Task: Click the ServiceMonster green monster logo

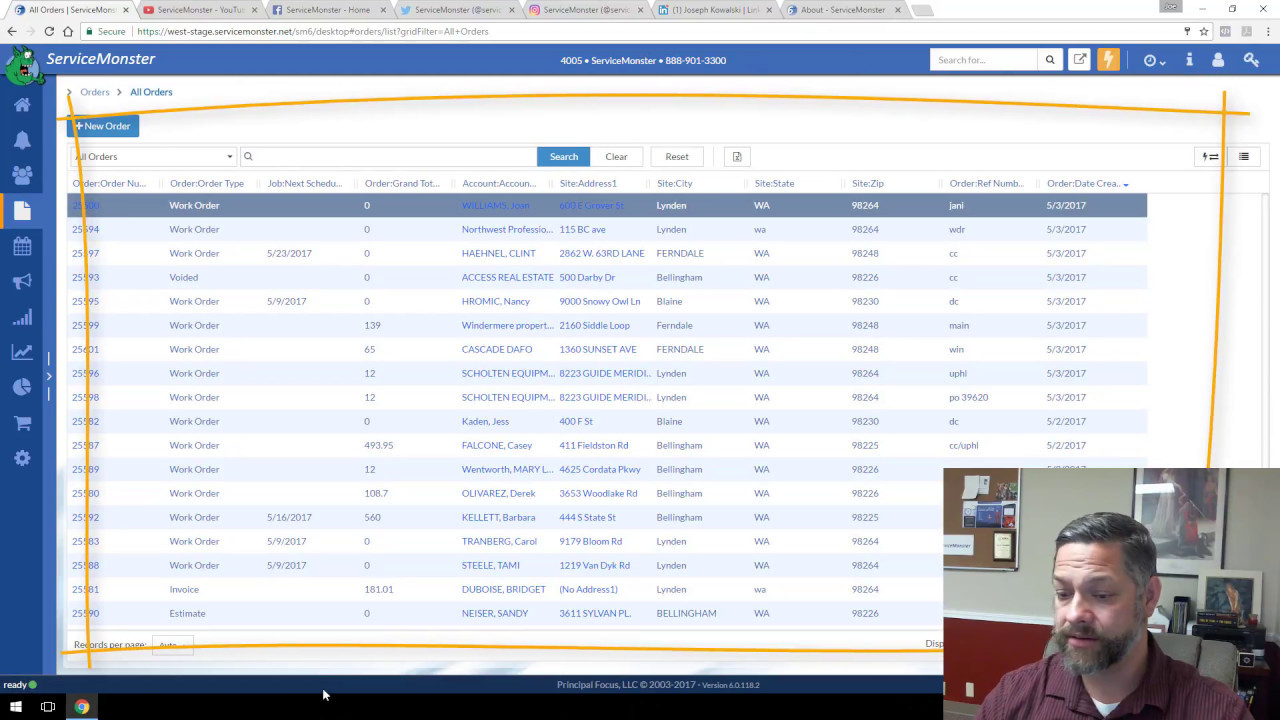Action: pyautogui.click(x=22, y=66)
